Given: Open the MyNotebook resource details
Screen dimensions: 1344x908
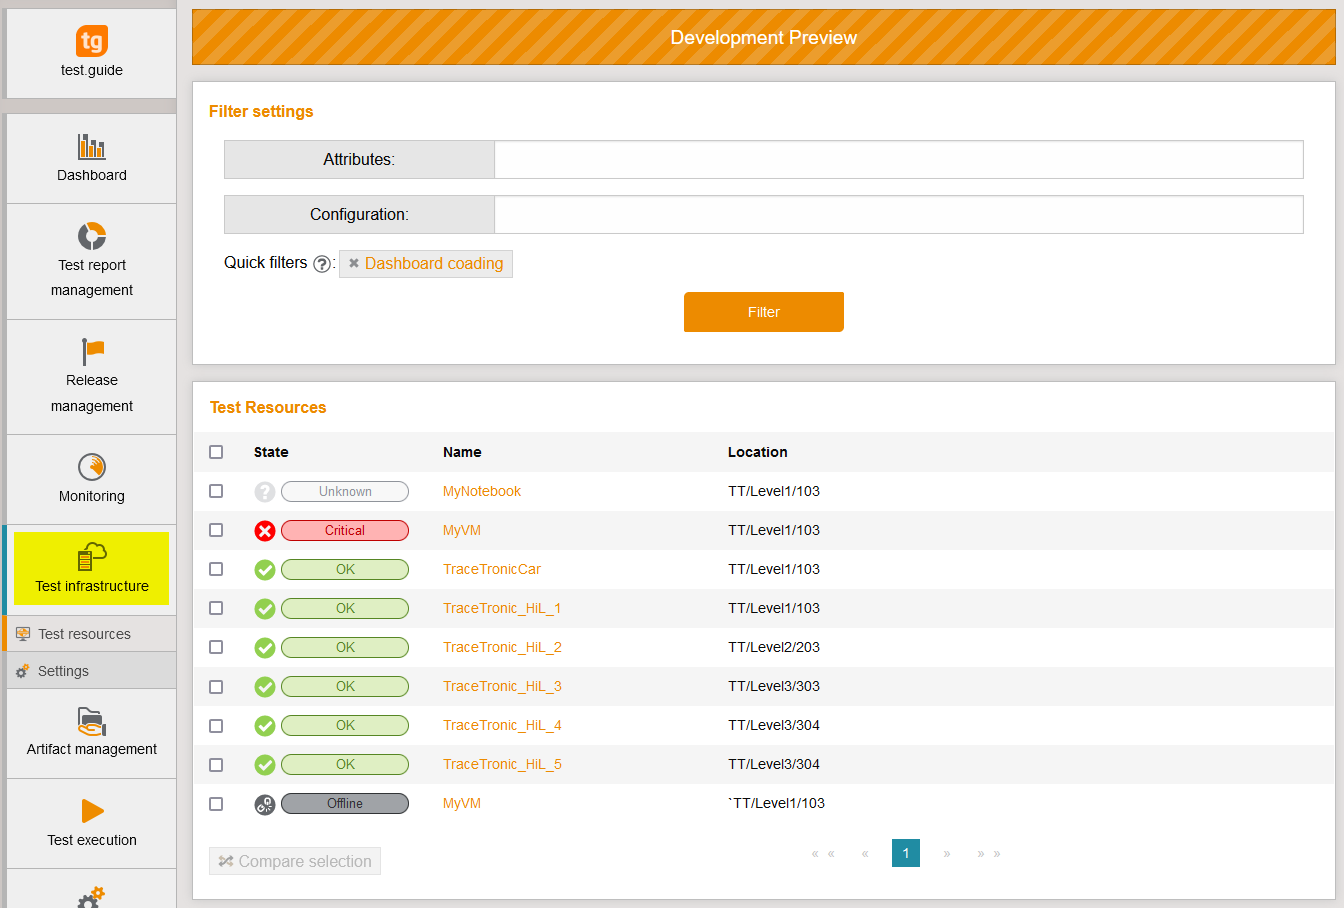Looking at the screenshot, I should [x=482, y=491].
